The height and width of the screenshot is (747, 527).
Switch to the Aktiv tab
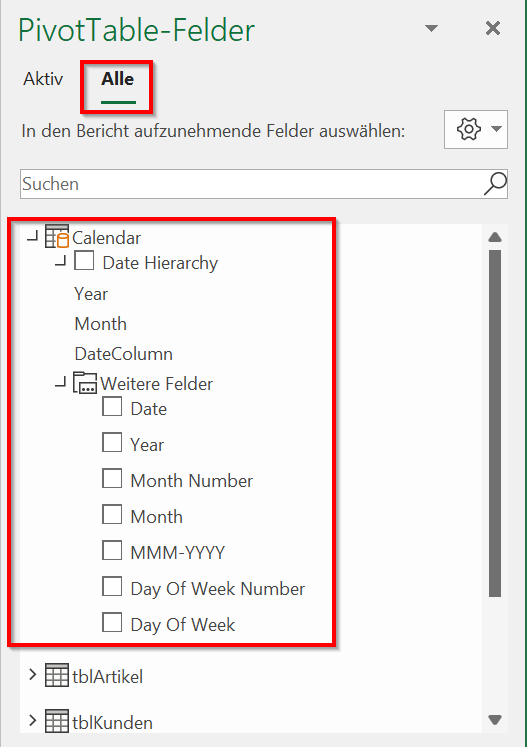click(43, 79)
